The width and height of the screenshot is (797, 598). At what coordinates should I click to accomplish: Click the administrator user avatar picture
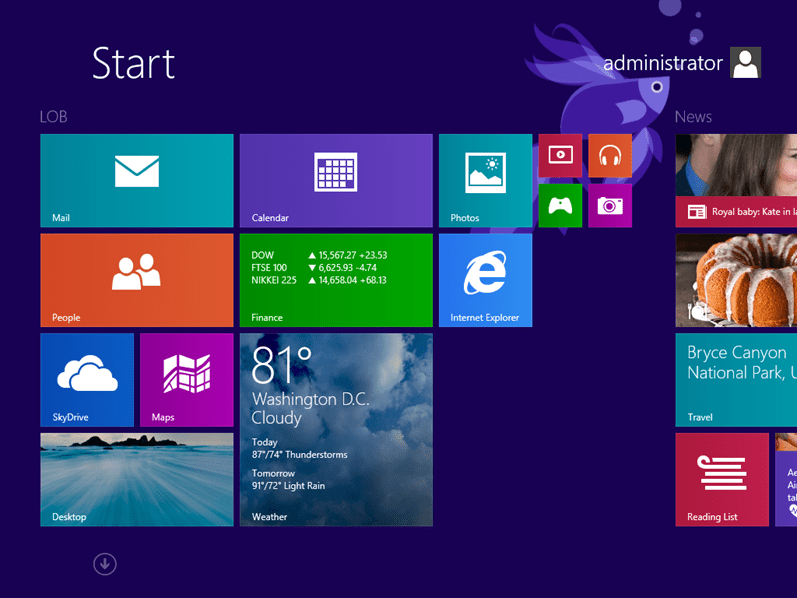point(745,63)
